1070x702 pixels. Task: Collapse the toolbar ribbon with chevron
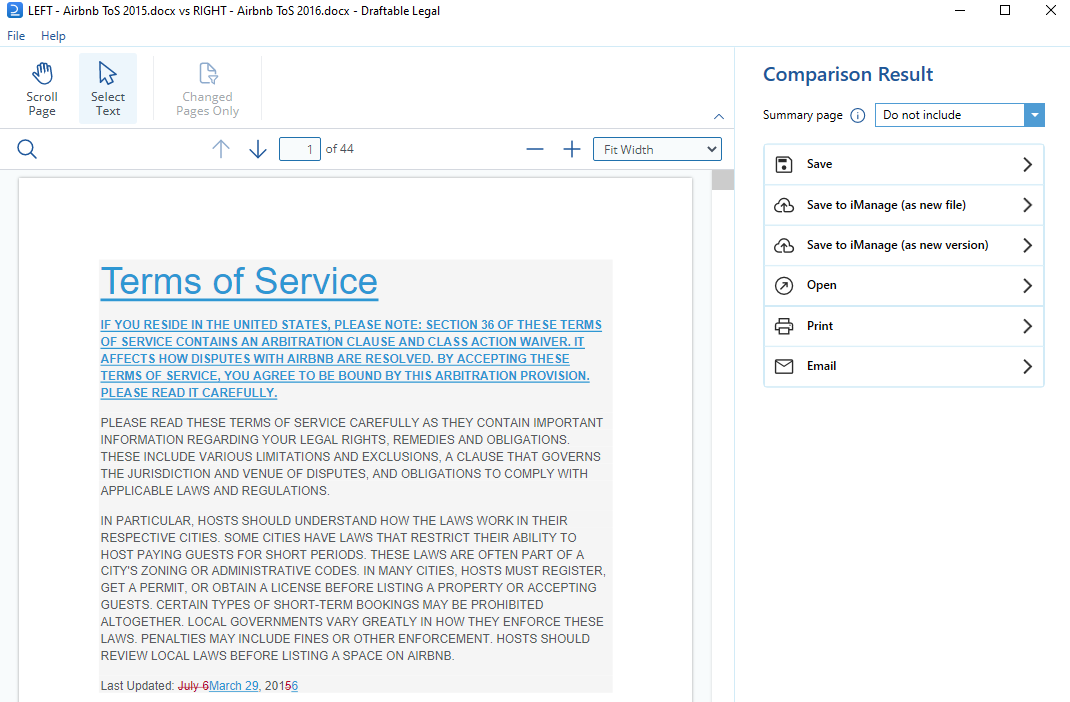pyautogui.click(x=719, y=117)
